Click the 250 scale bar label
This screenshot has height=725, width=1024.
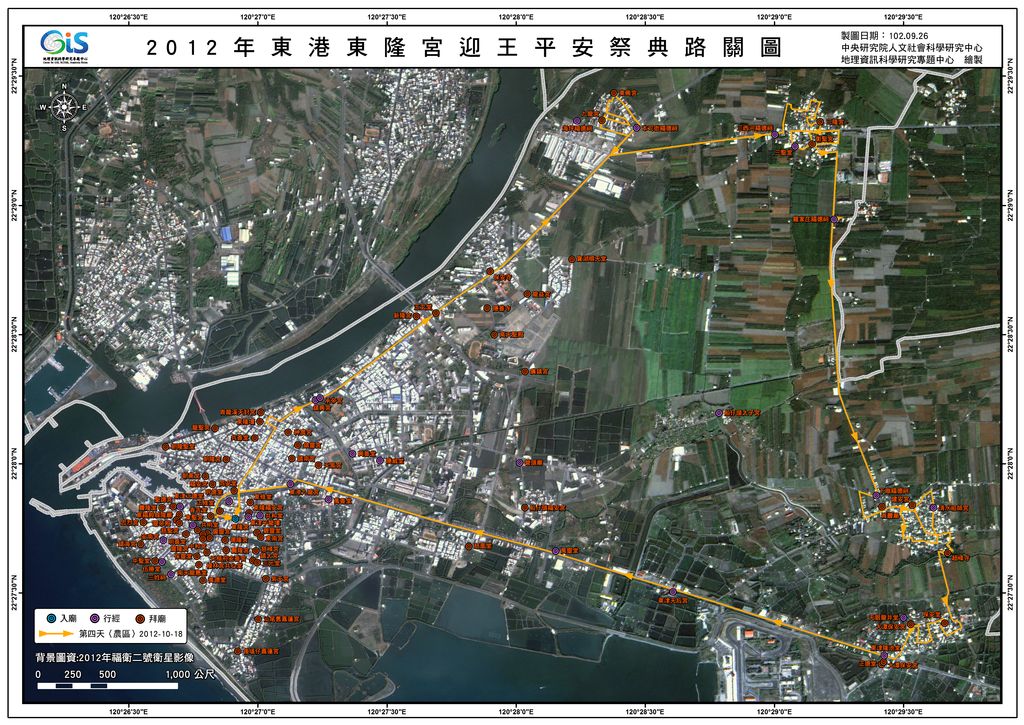[72, 675]
